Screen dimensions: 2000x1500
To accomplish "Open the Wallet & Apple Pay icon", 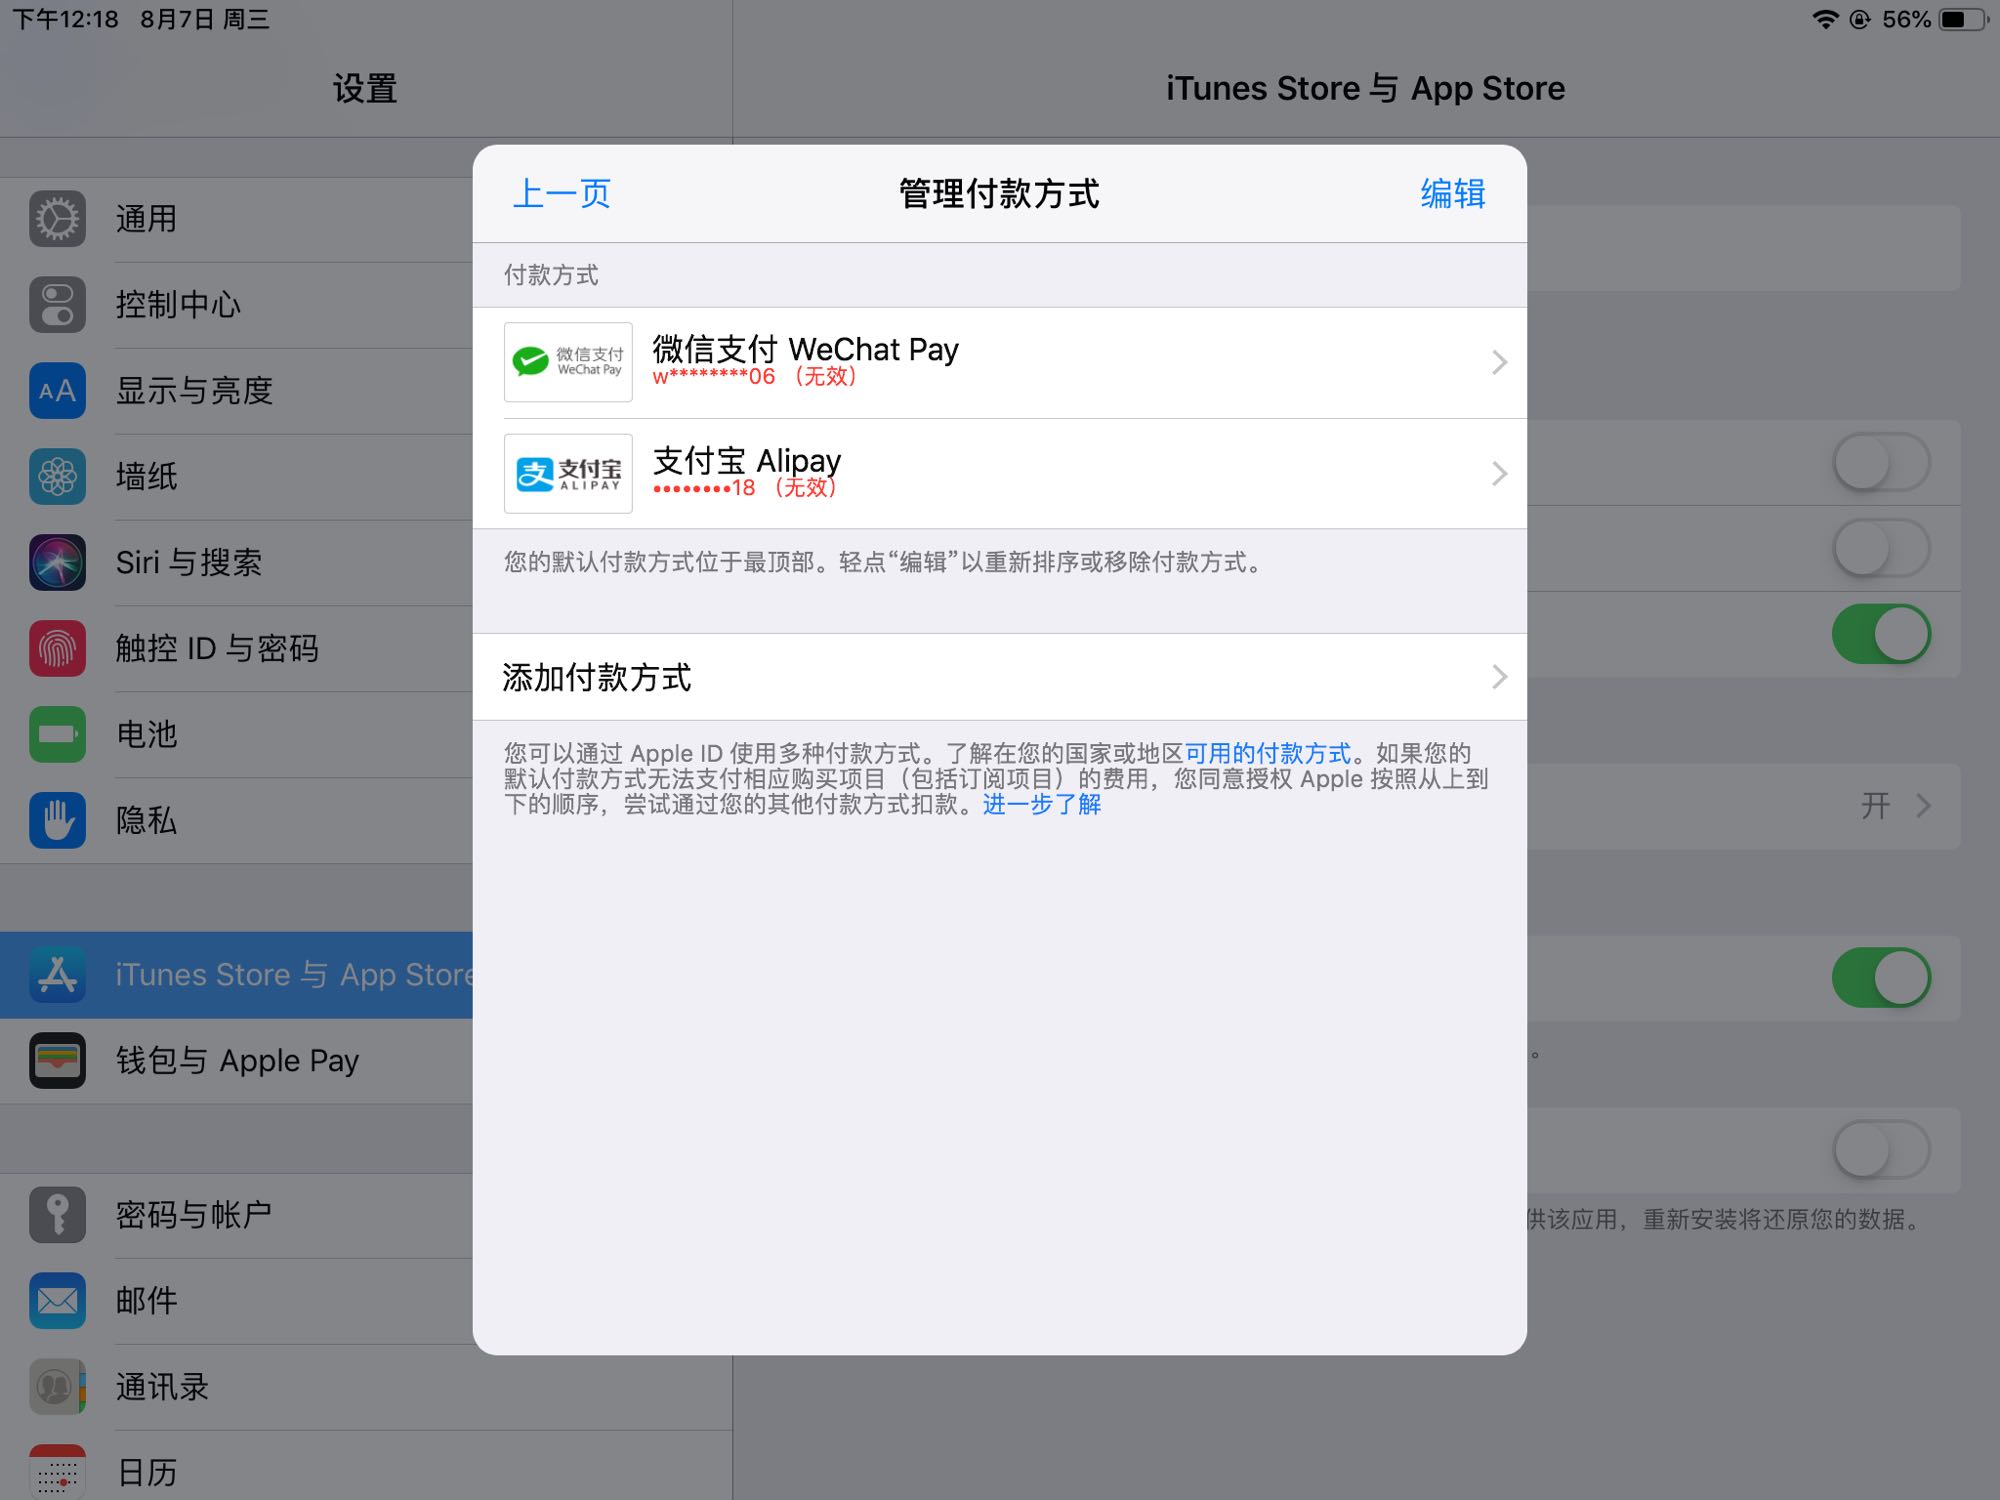I will pyautogui.click(x=57, y=1060).
